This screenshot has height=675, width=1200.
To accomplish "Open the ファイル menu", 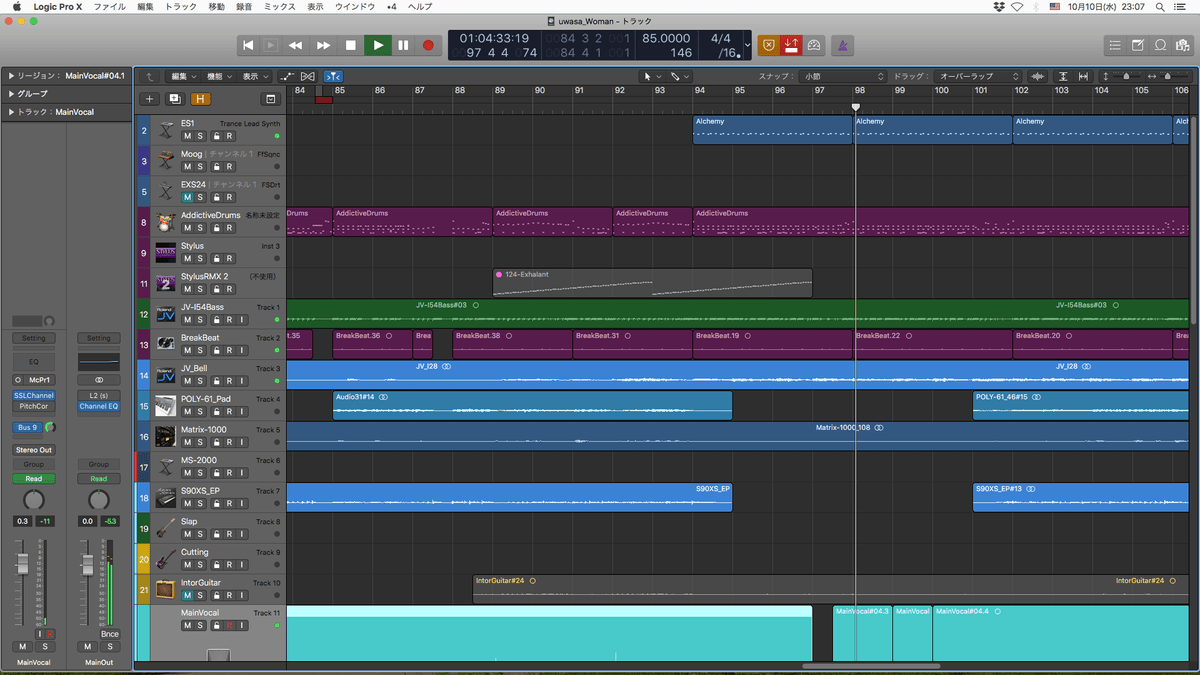I will 109,7.
